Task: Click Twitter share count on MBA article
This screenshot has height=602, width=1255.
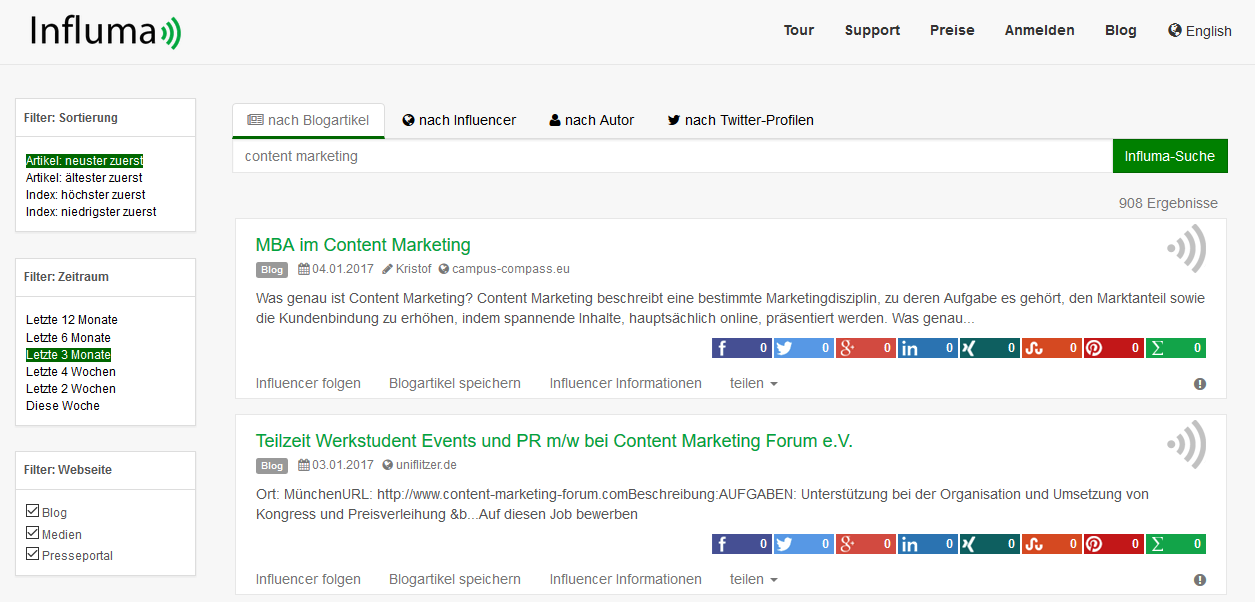Action: click(804, 348)
